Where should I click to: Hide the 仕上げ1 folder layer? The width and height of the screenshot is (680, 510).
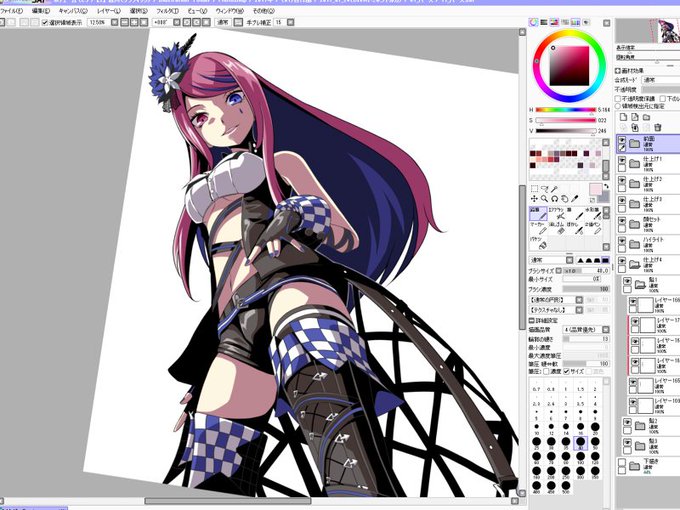click(x=622, y=160)
